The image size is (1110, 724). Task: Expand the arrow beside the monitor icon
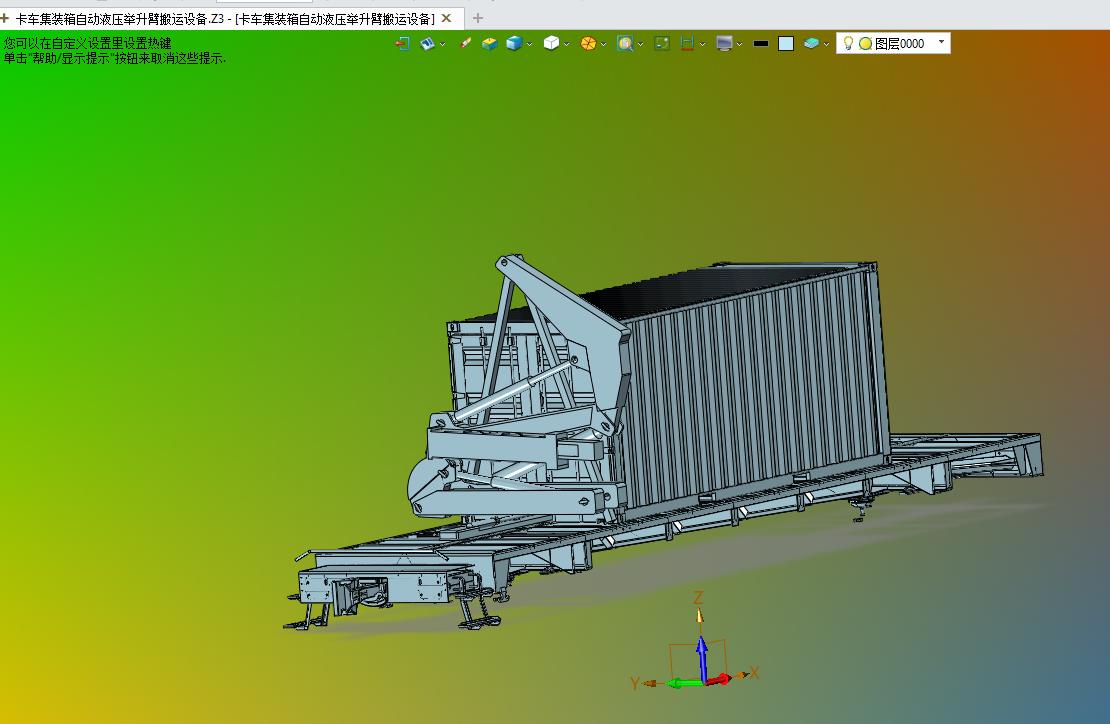739,45
